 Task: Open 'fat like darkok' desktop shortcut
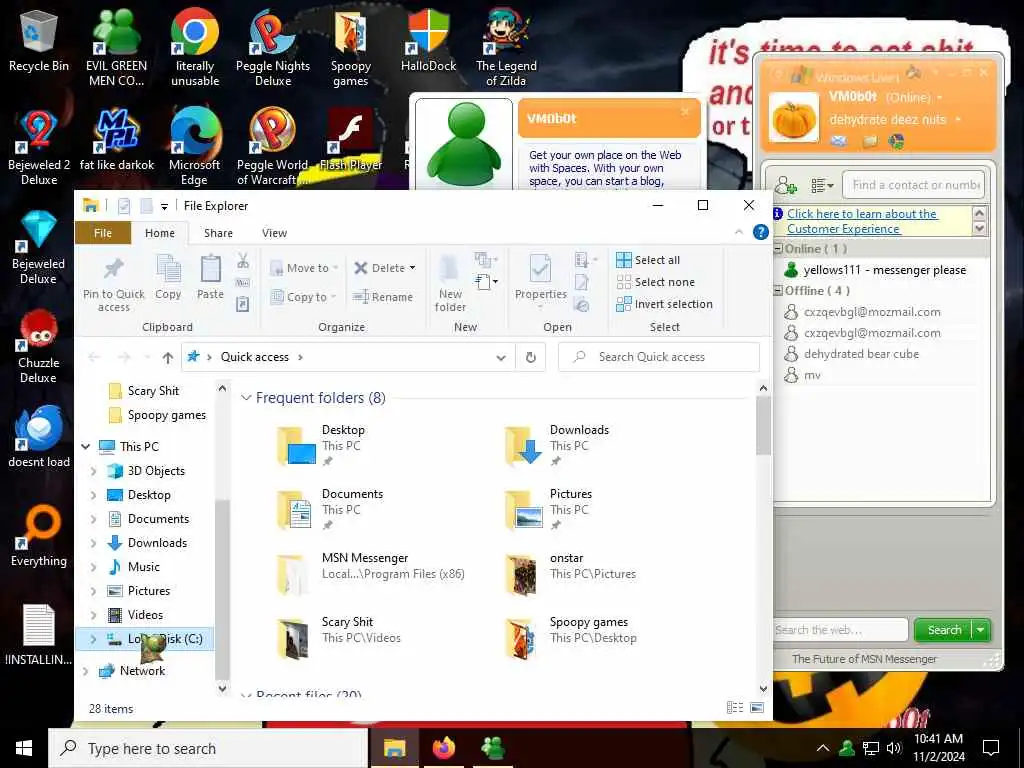116,140
